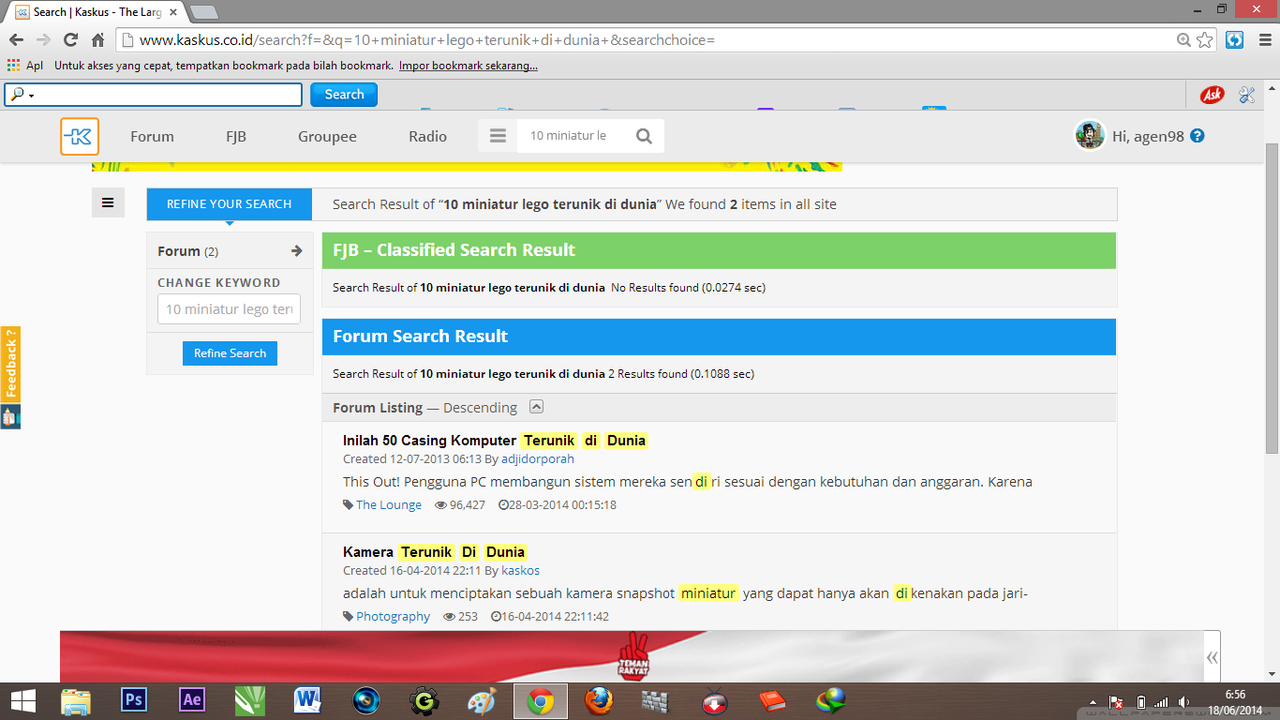Screen dimensions: 1280x720
Task: Open the Groupee menu item
Action: pos(327,136)
